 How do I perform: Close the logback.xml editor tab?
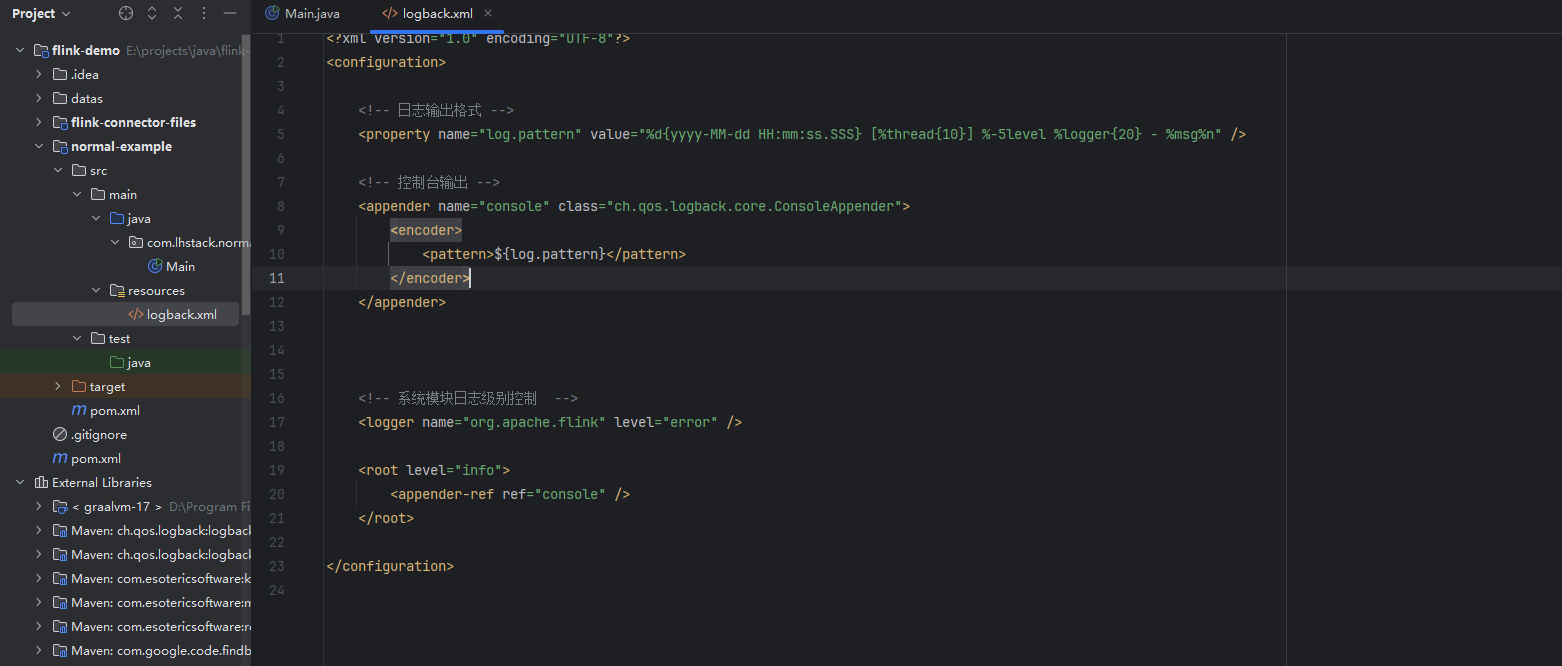(x=488, y=14)
